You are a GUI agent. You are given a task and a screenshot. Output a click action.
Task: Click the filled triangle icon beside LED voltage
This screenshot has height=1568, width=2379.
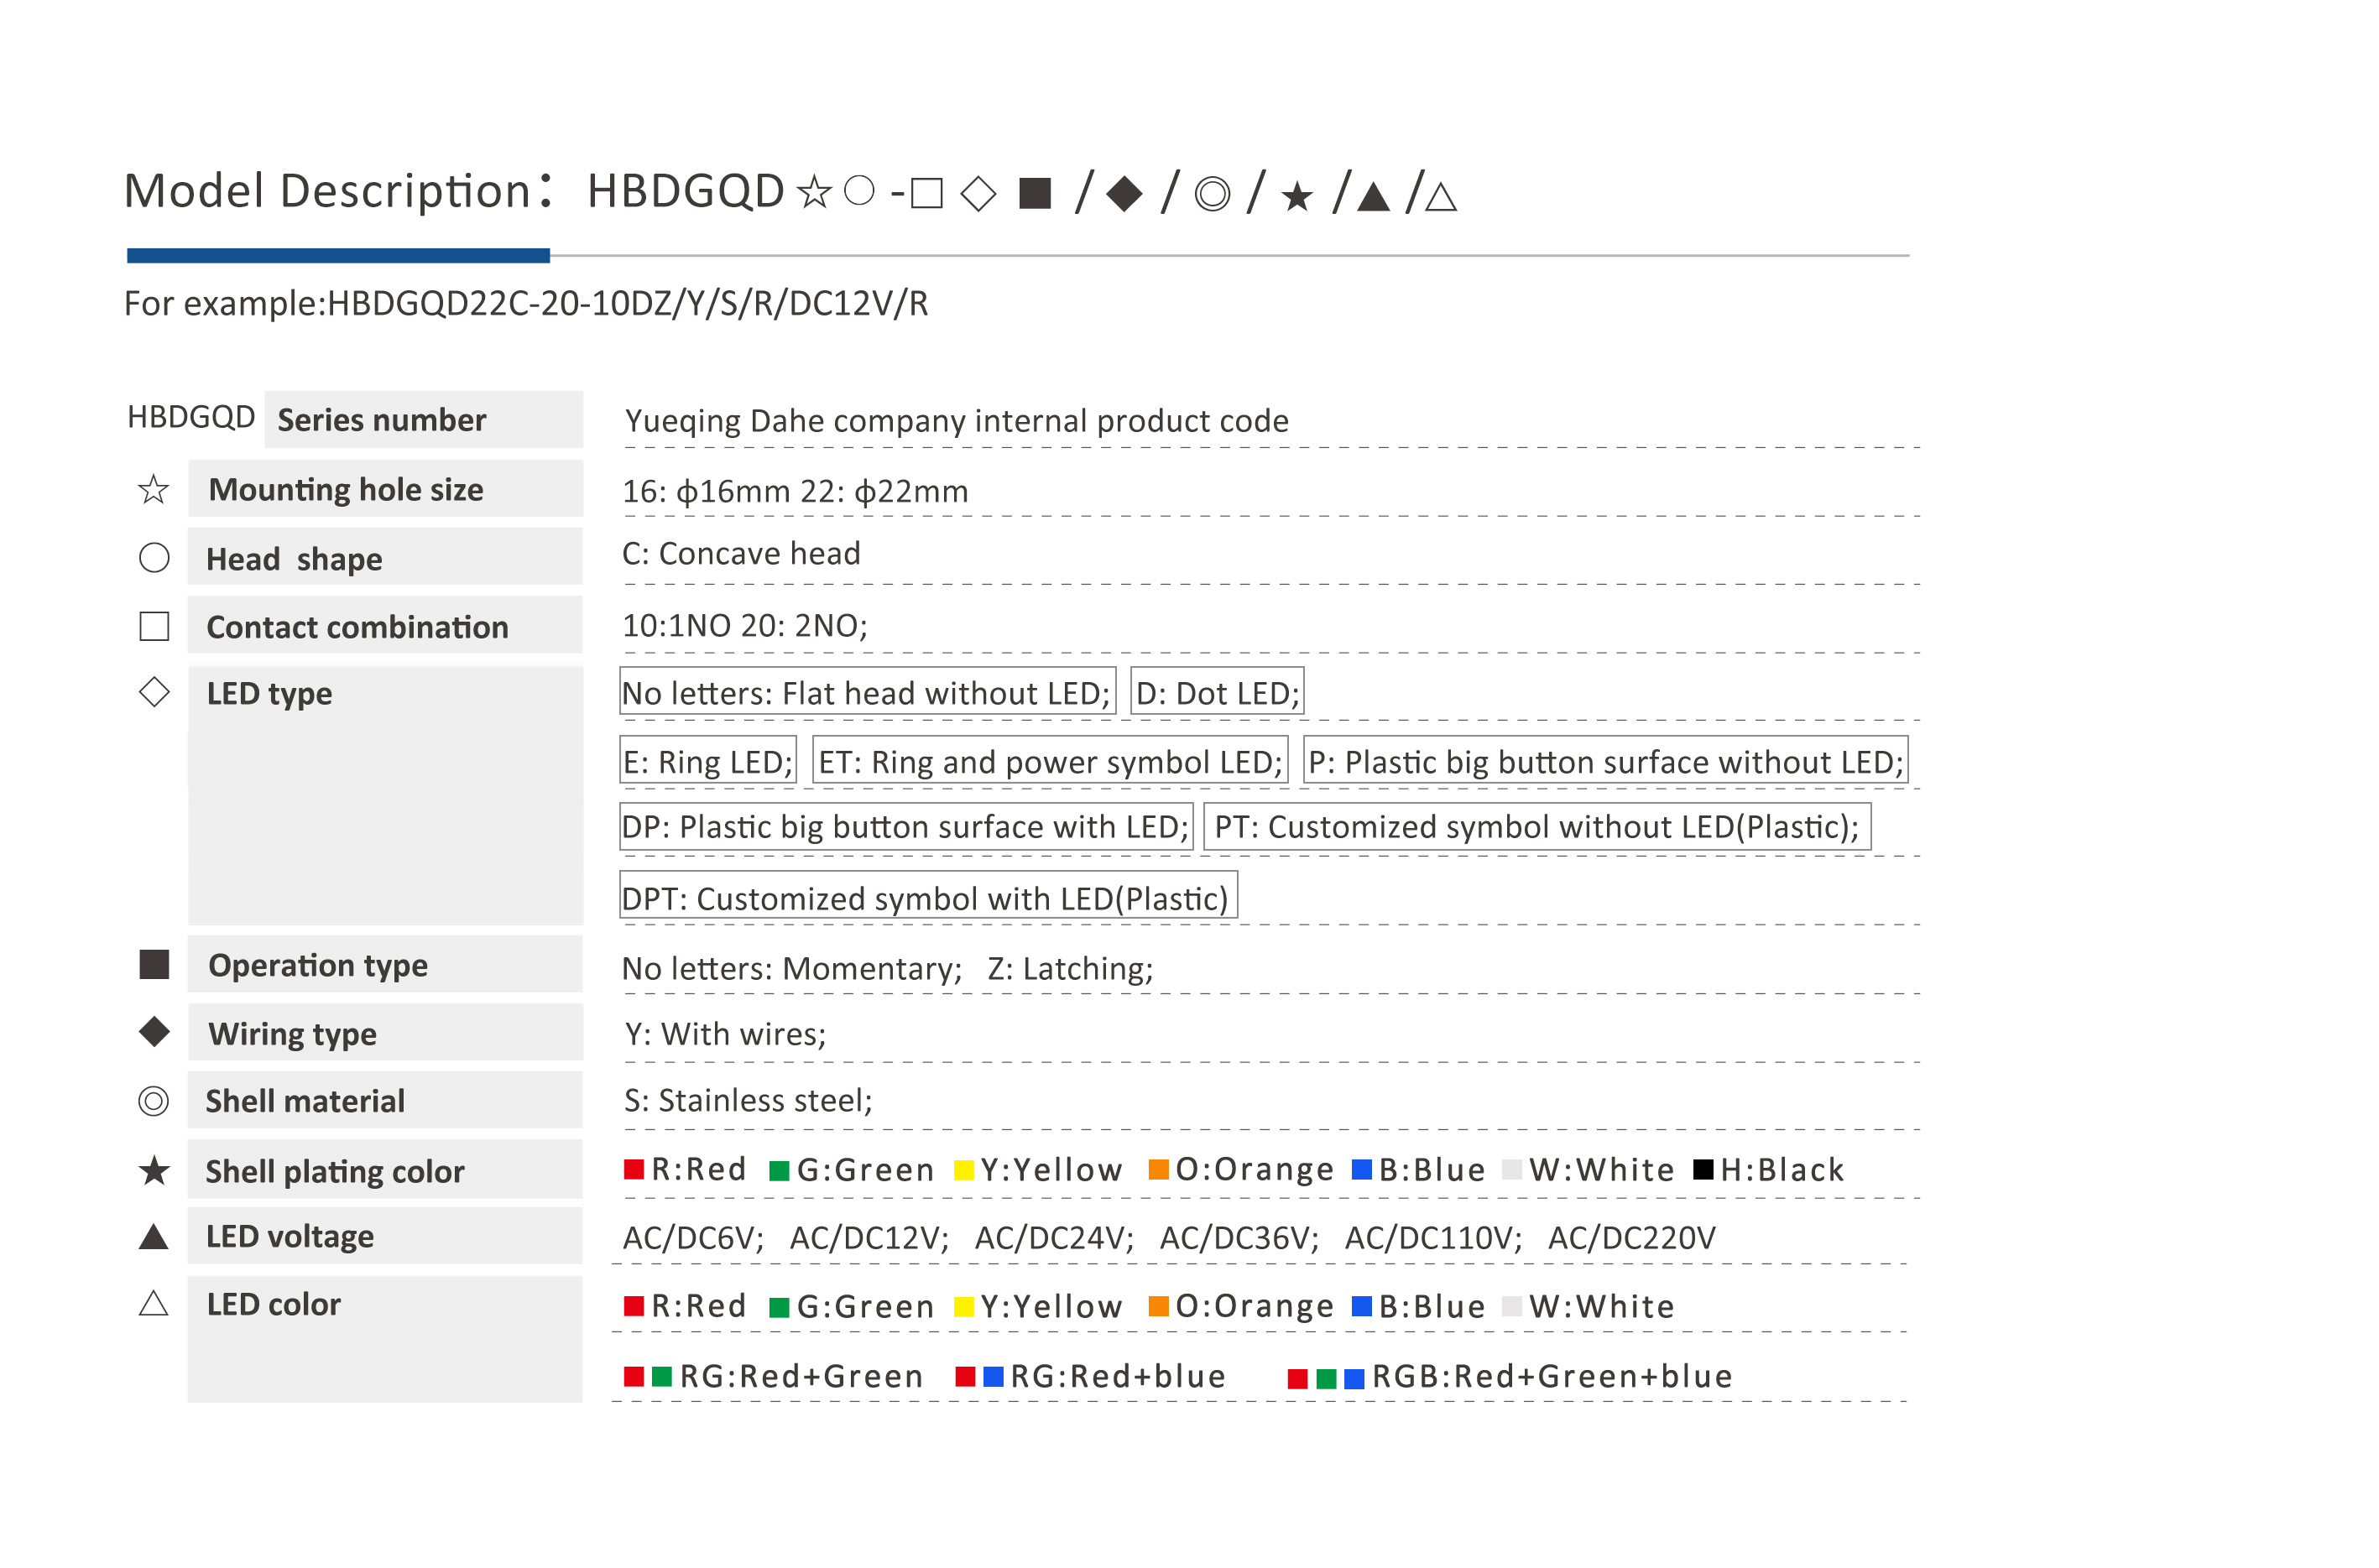click(x=153, y=1237)
